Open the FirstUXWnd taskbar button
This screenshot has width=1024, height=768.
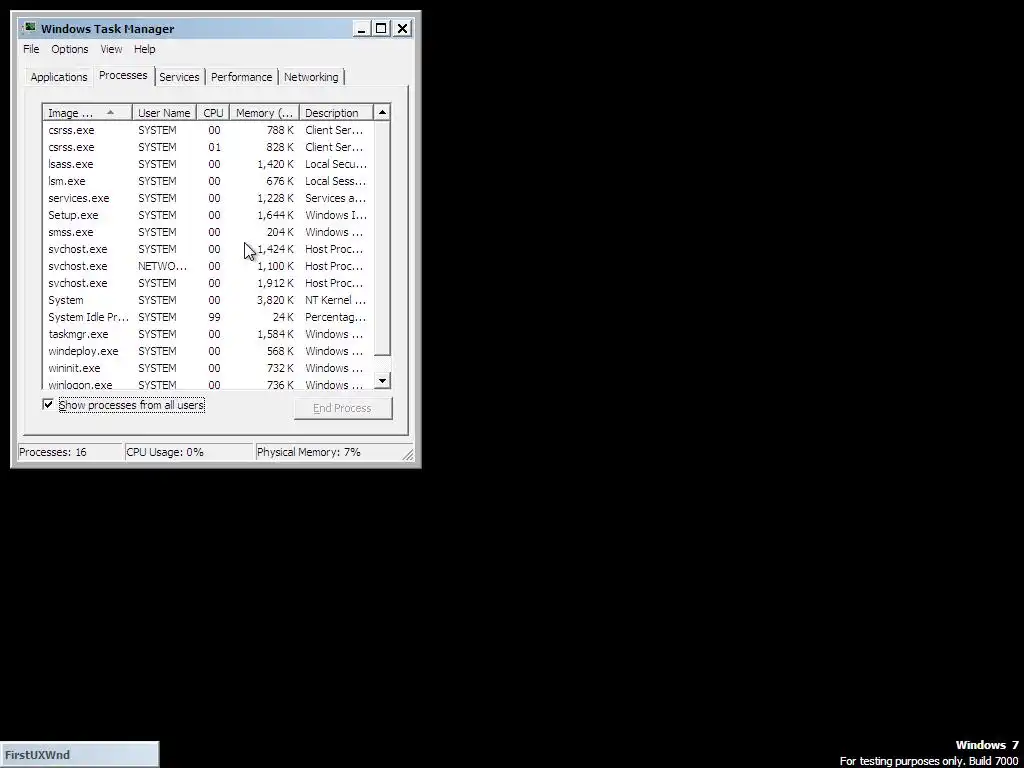[x=79, y=754]
